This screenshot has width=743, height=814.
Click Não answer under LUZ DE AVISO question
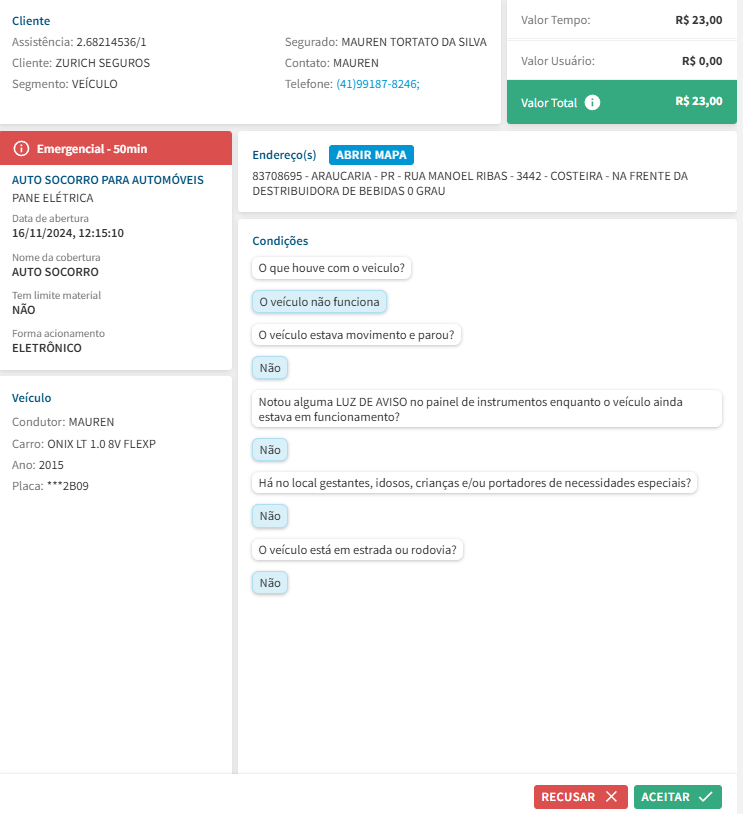click(x=270, y=450)
